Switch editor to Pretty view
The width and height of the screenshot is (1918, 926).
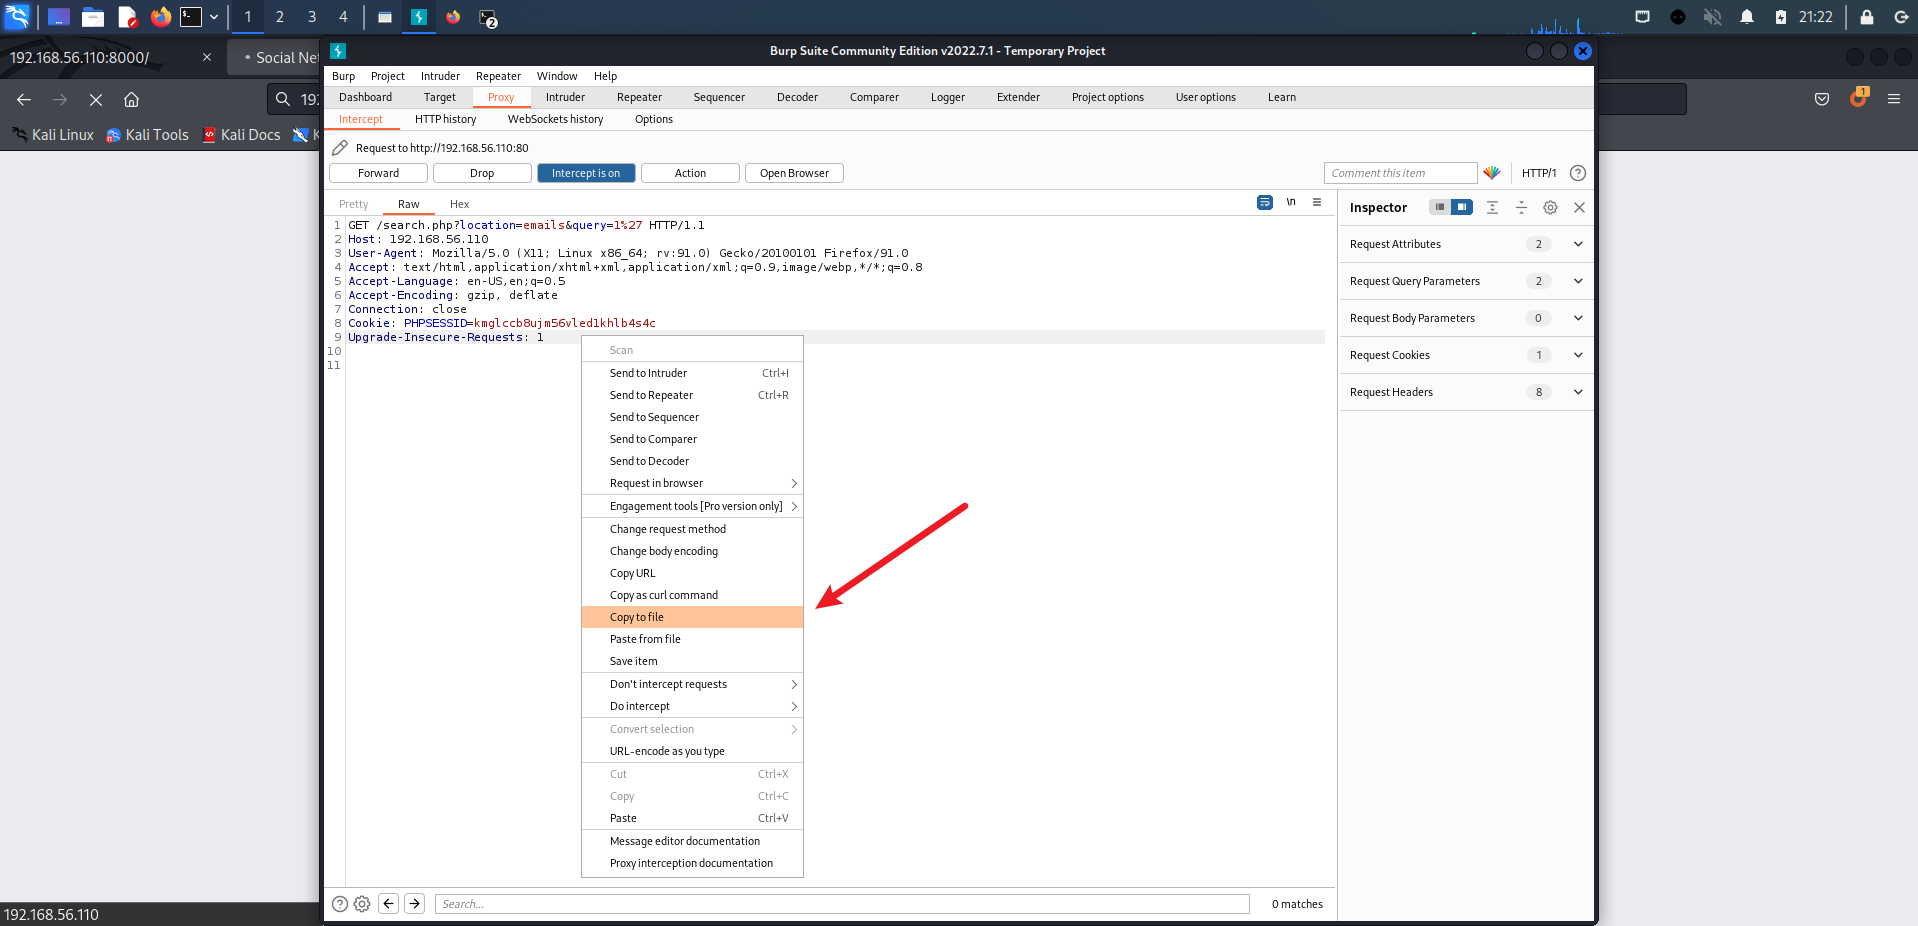[354, 204]
